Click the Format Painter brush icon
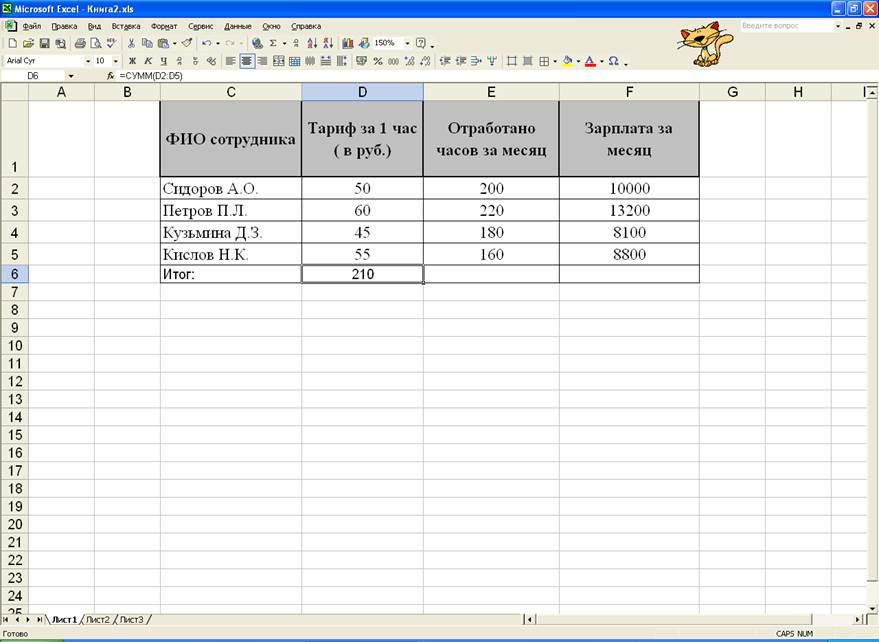879x642 pixels. pos(187,44)
